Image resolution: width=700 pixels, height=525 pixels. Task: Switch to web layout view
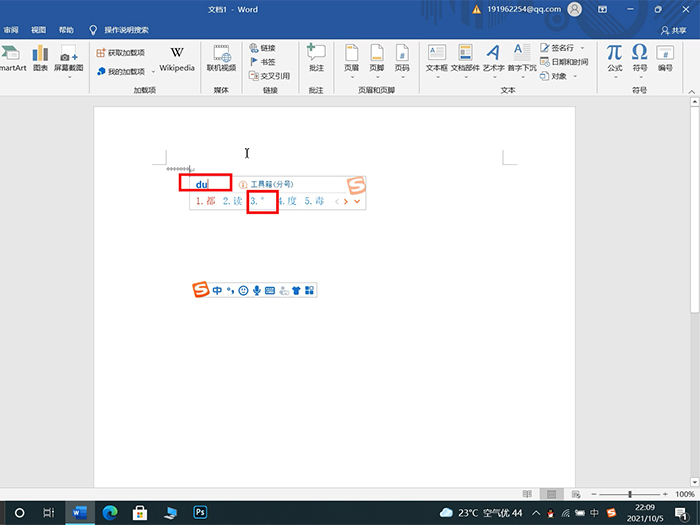pos(576,494)
